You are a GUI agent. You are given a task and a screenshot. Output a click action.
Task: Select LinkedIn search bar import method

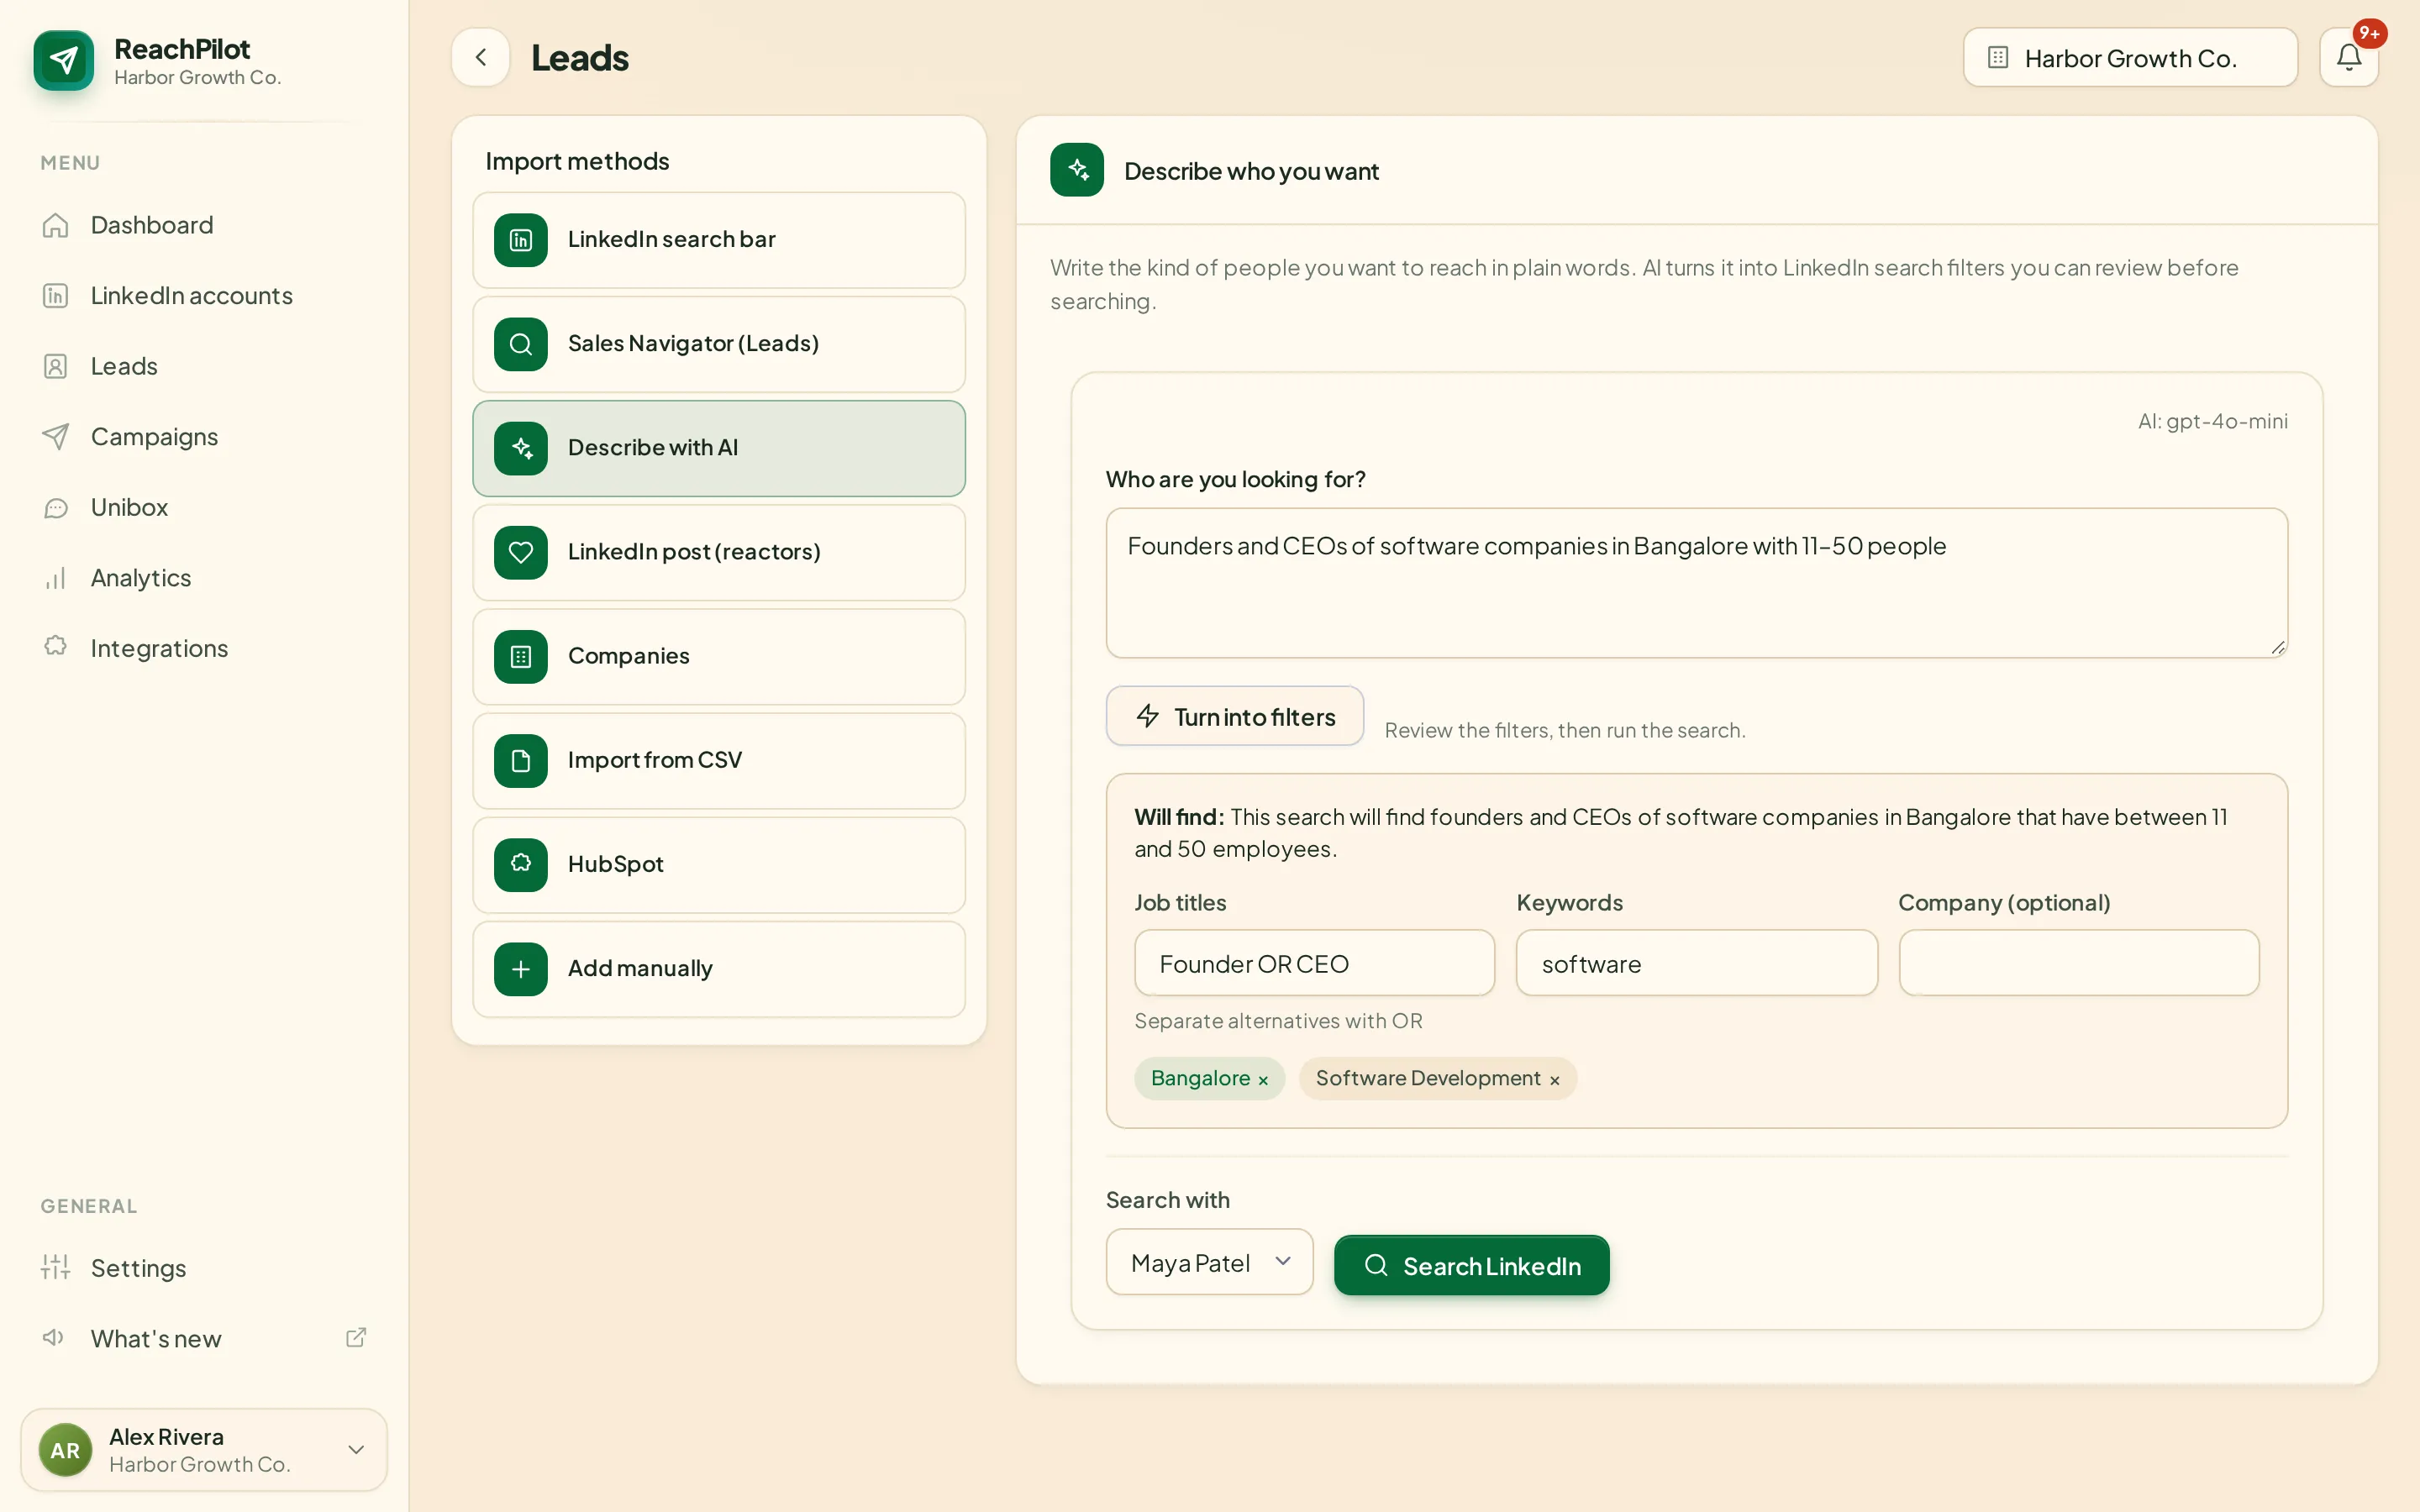(x=719, y=240)
